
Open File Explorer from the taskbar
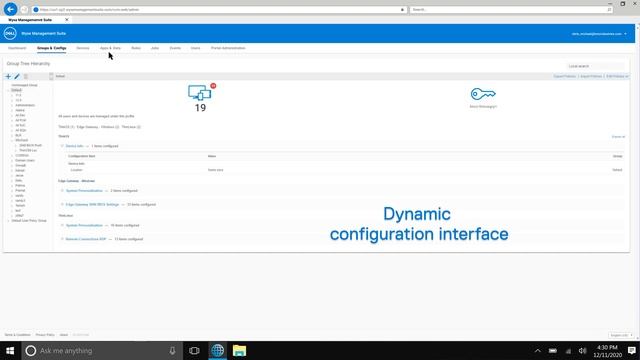[x=240, y=351]
